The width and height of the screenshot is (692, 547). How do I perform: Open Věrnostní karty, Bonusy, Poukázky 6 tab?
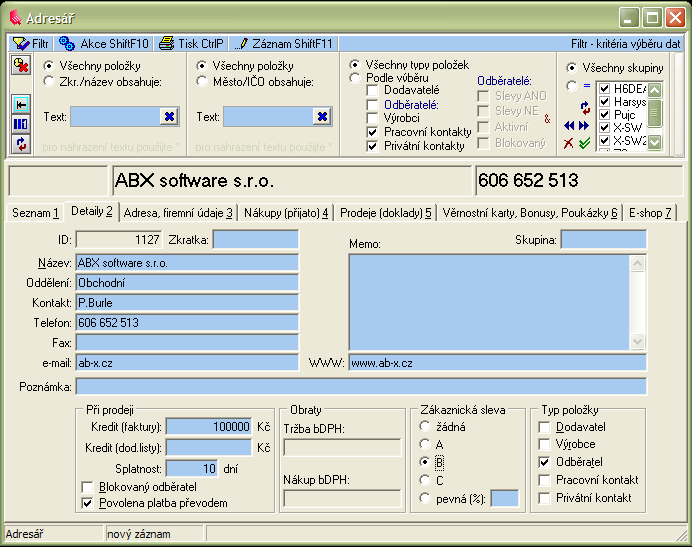[530, 213]
